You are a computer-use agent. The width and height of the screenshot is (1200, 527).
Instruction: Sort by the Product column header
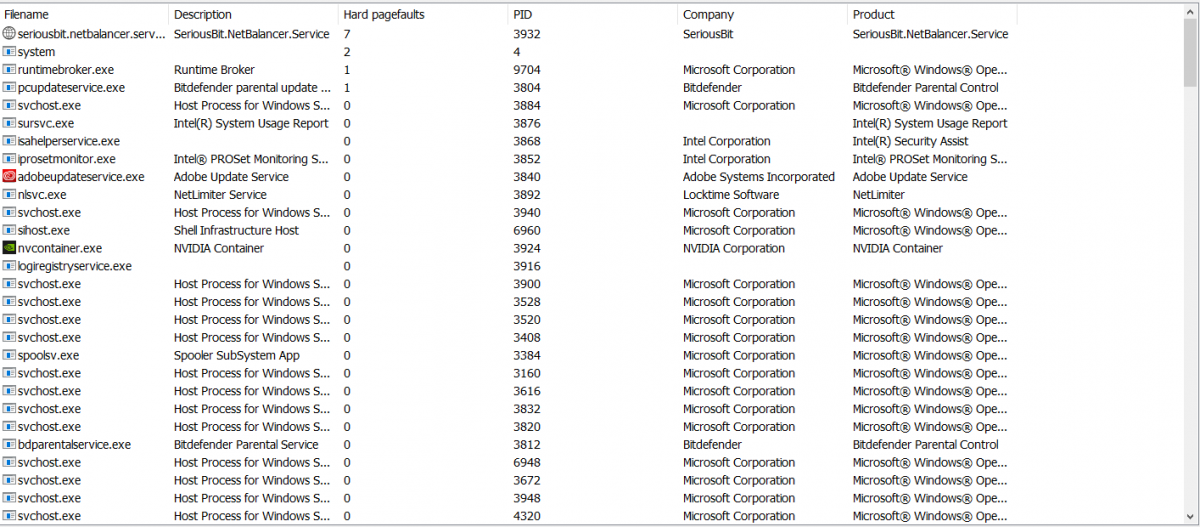pyautogui.click(x=932, y=15)
